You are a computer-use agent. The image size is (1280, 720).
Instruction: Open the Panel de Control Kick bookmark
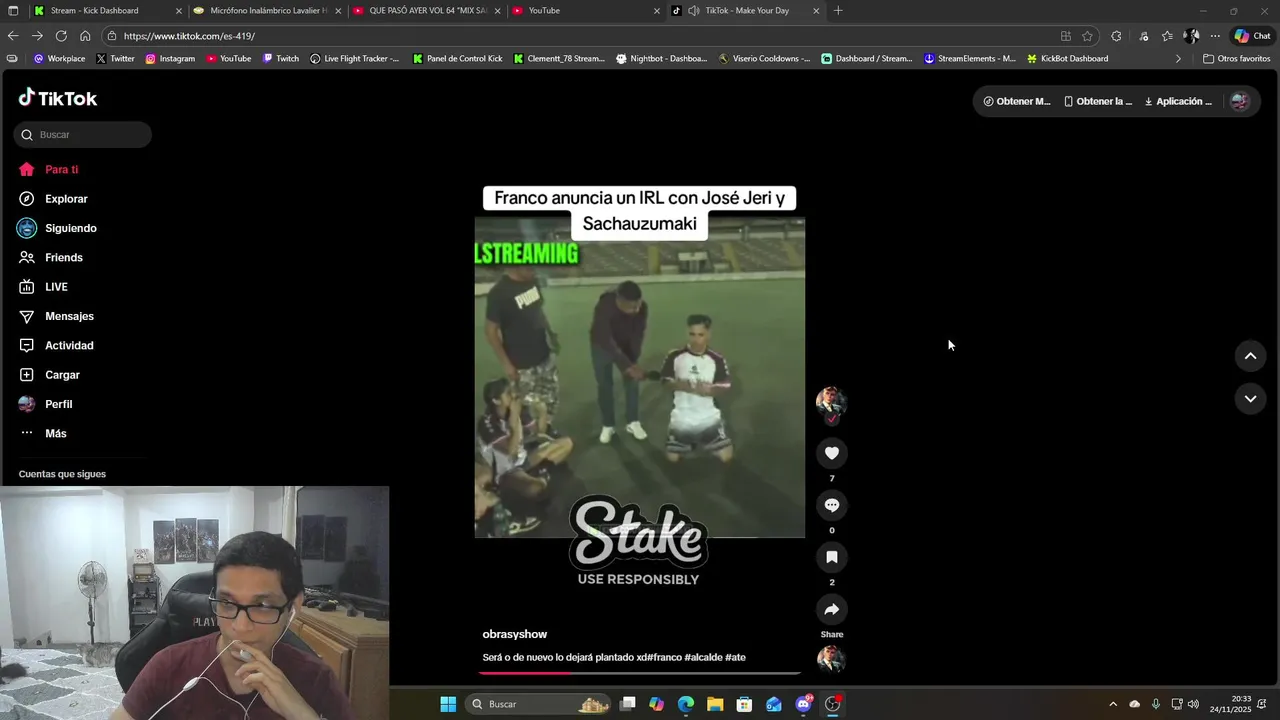[458, 59]
